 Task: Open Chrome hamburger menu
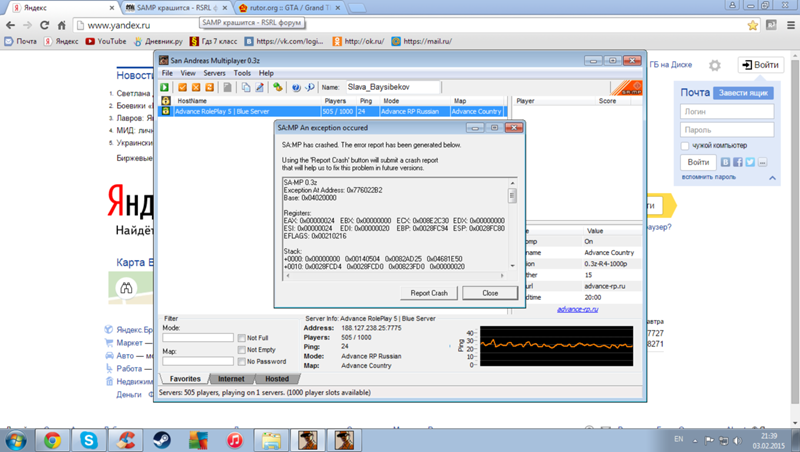(790, 25)
